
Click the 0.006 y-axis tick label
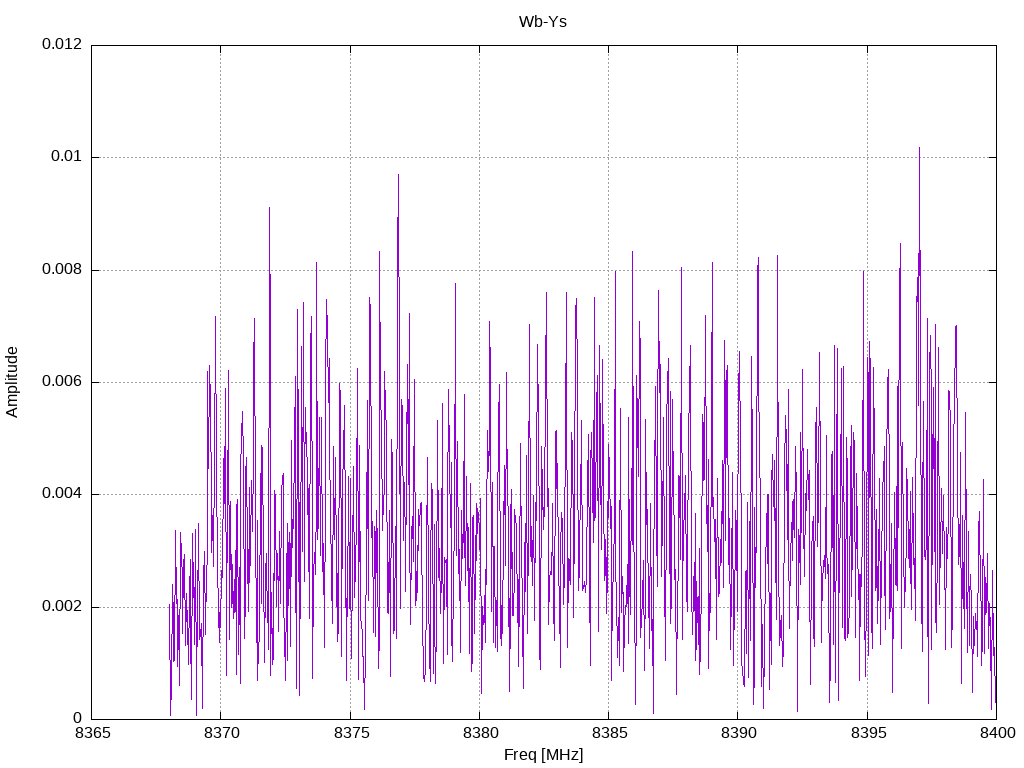click(x=62, y=382)
